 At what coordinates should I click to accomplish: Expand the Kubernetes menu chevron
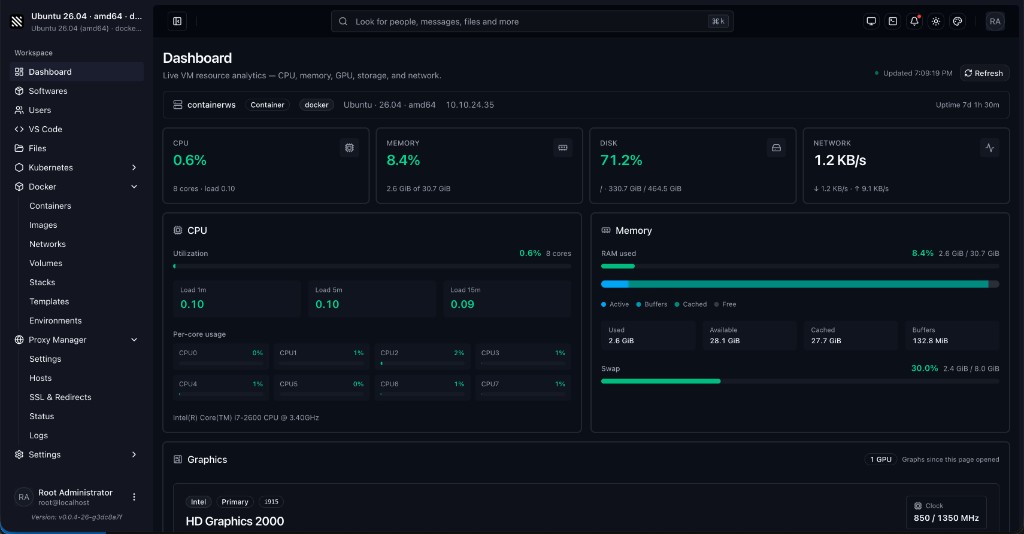134,168
